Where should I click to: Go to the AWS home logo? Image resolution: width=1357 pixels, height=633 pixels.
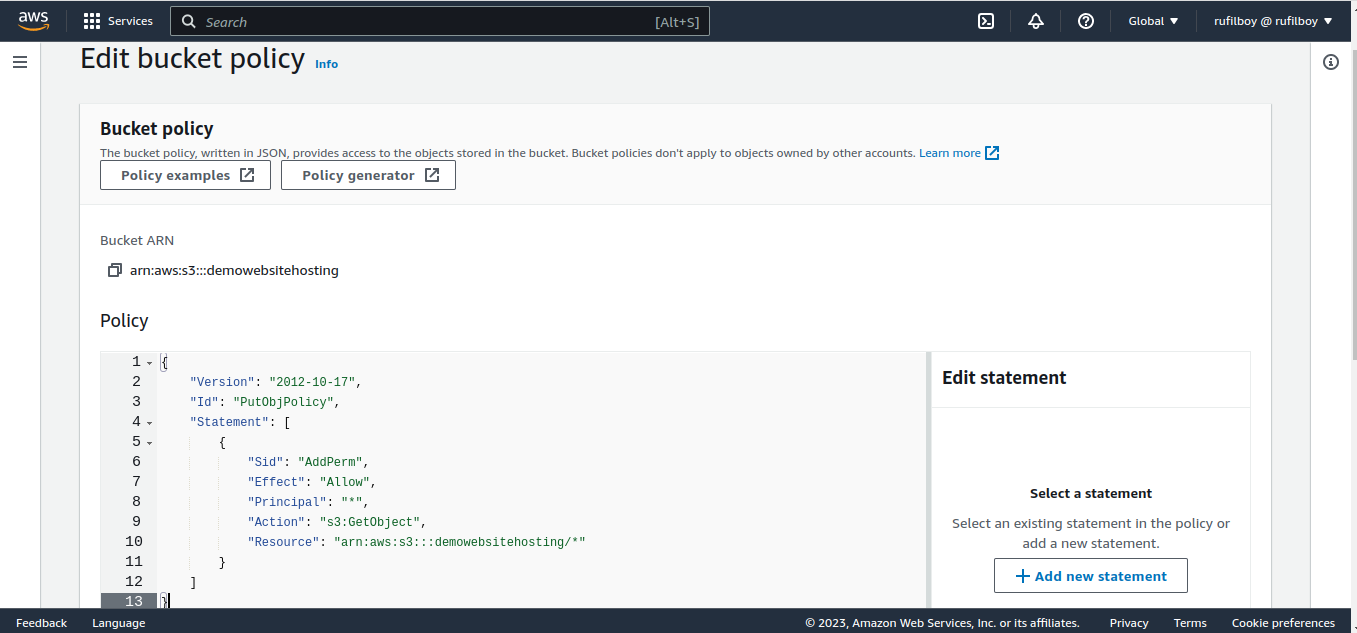(33, 21)
